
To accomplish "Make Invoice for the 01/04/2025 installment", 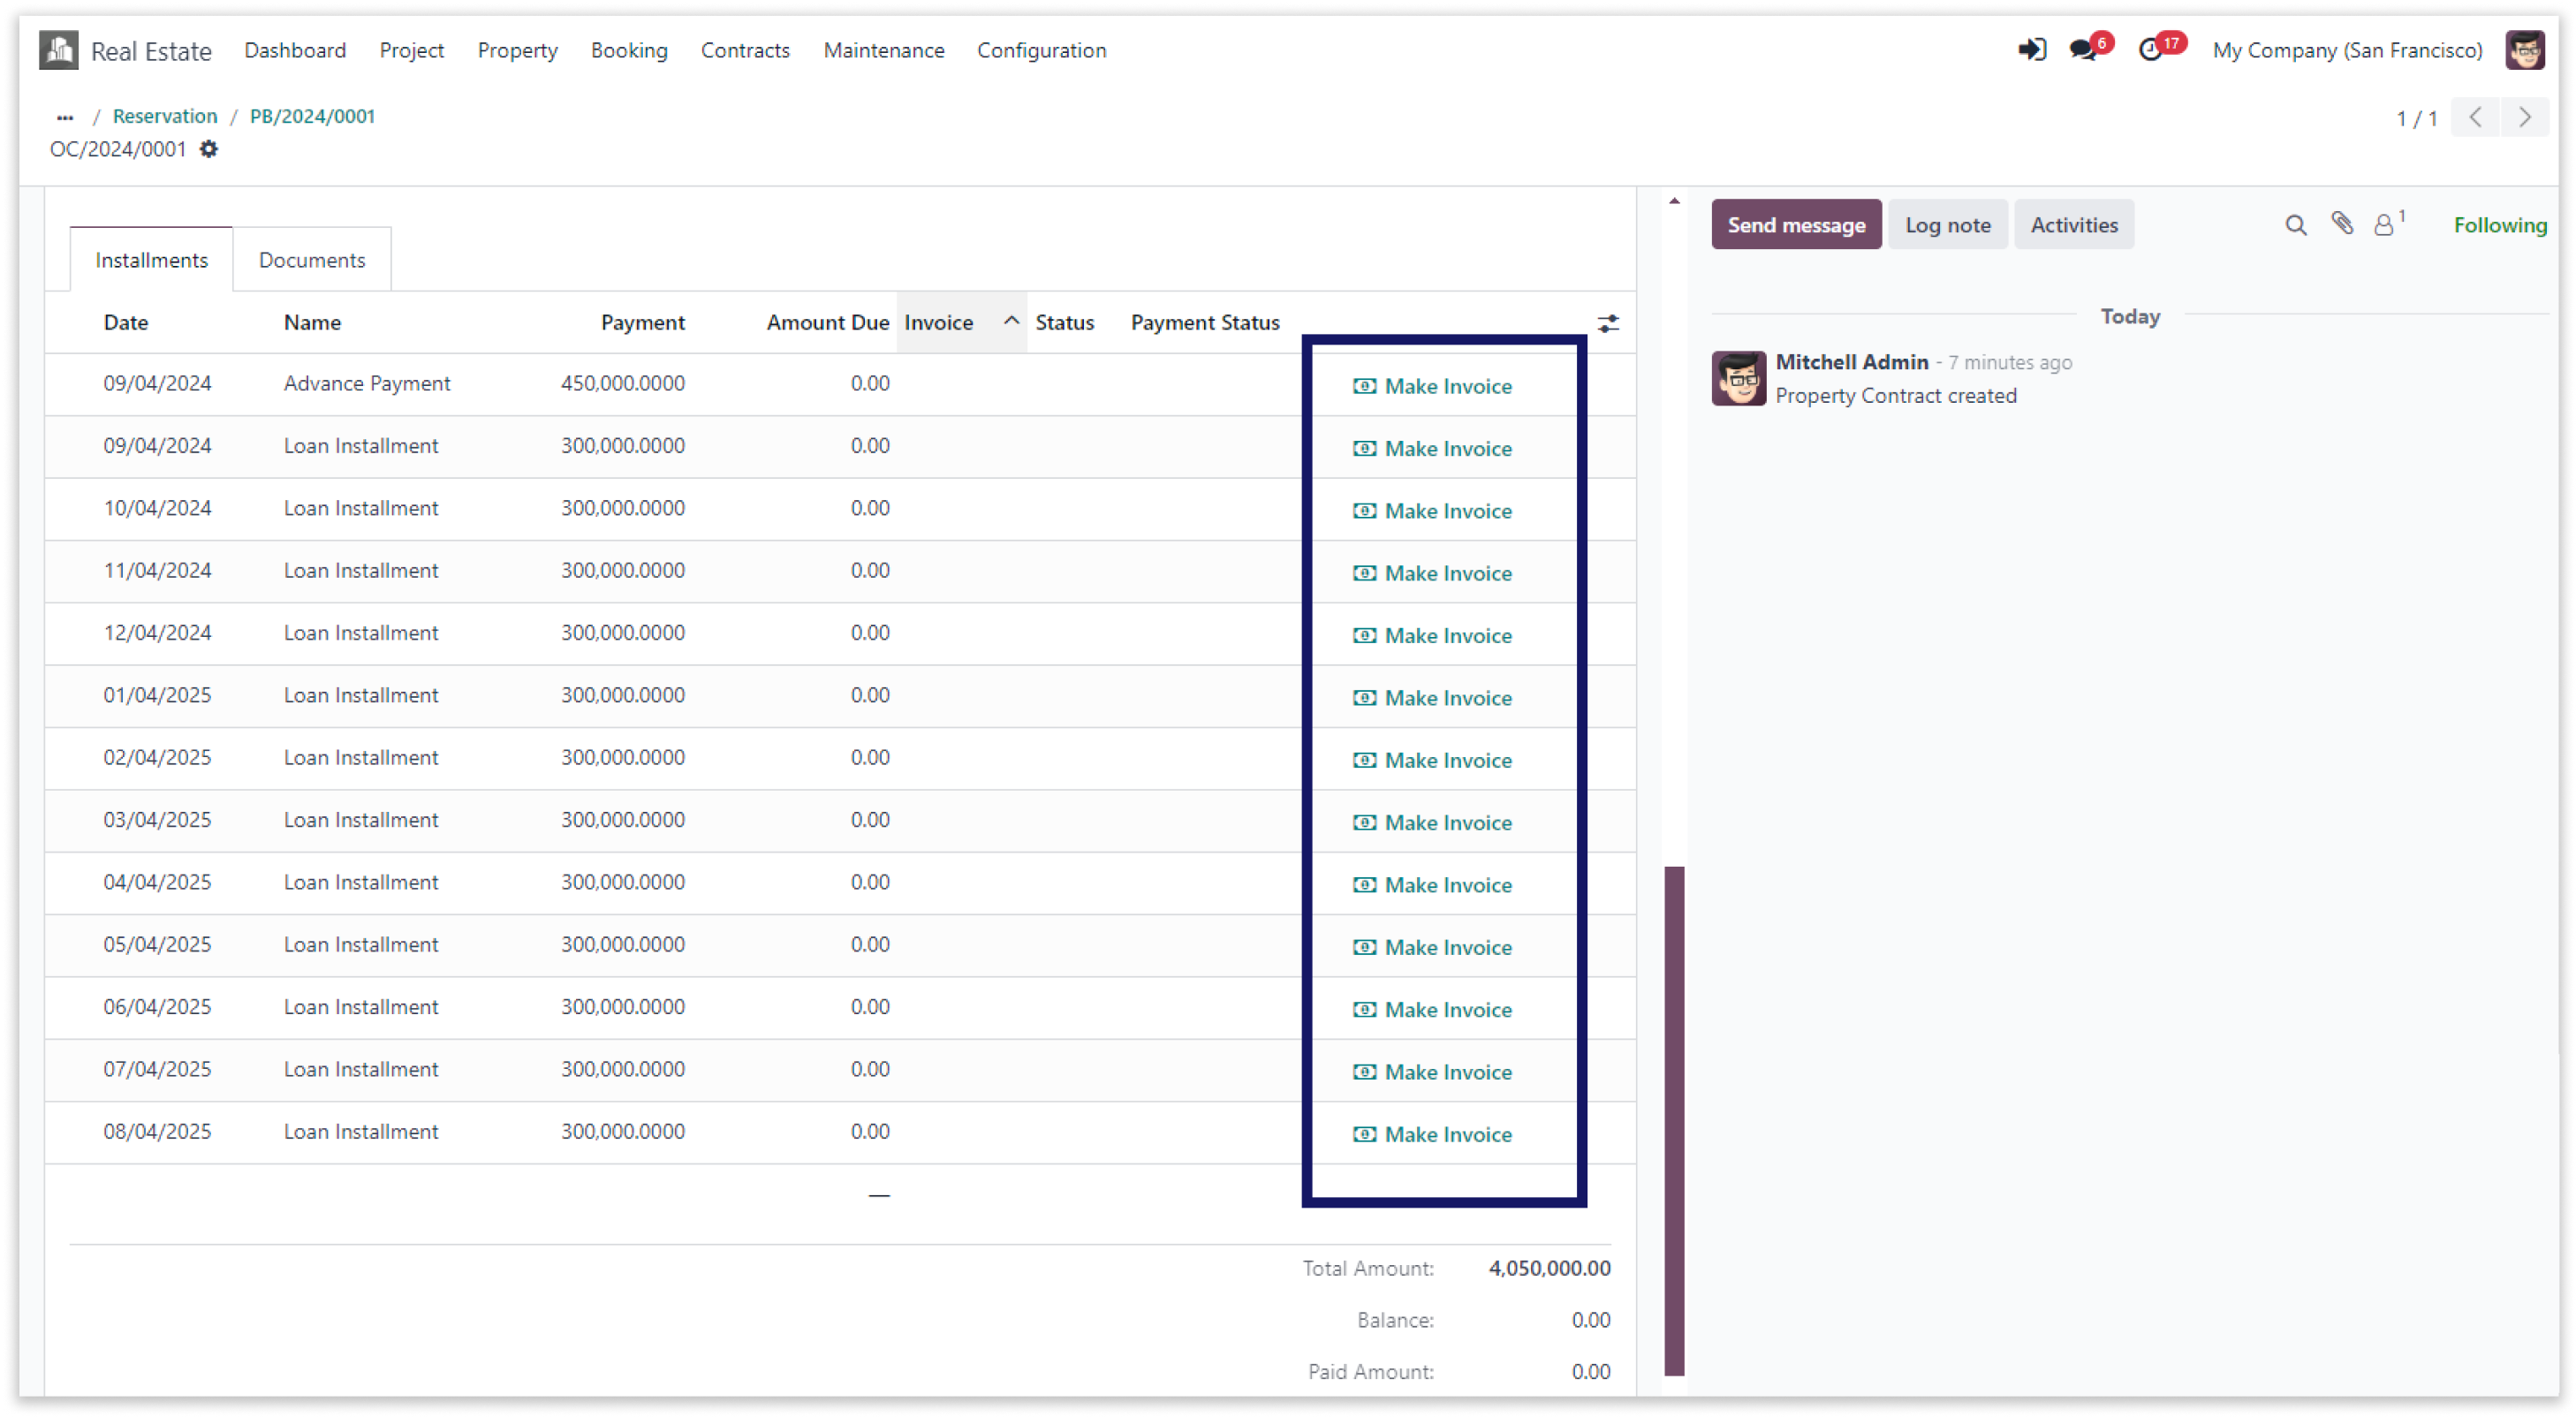I will pos(1432,698).
